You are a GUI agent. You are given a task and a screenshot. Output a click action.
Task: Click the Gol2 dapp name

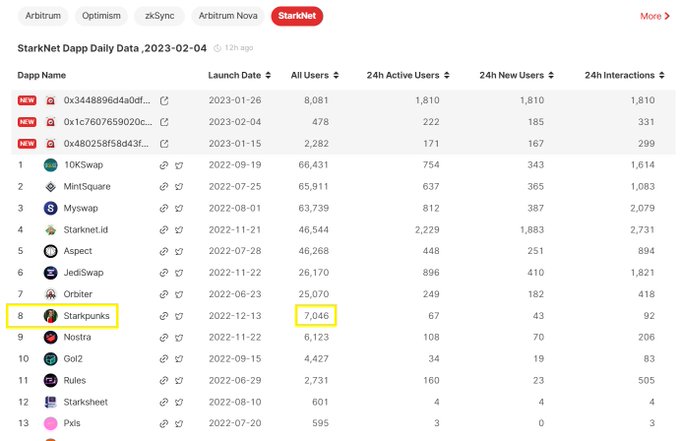73,359
